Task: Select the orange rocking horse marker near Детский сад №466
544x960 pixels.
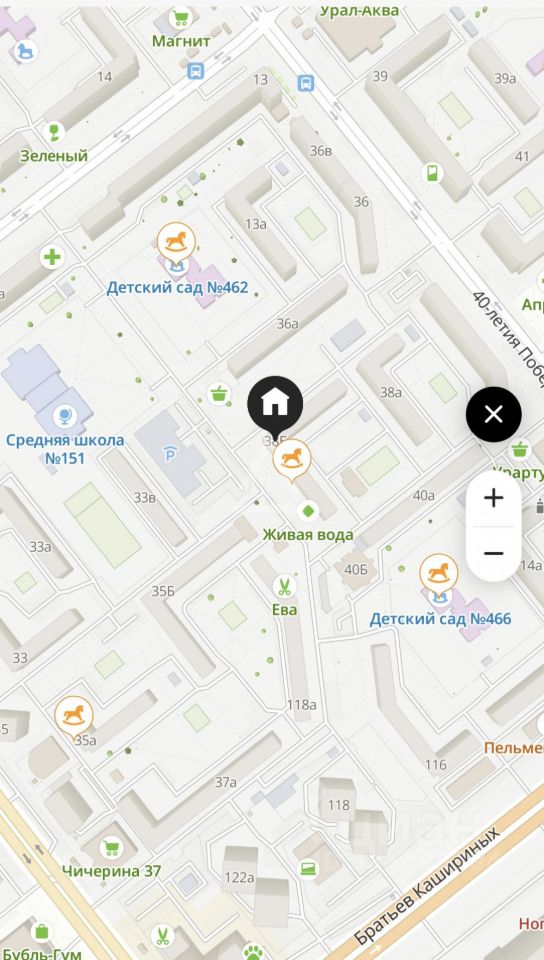Action: tap(439, 574)
